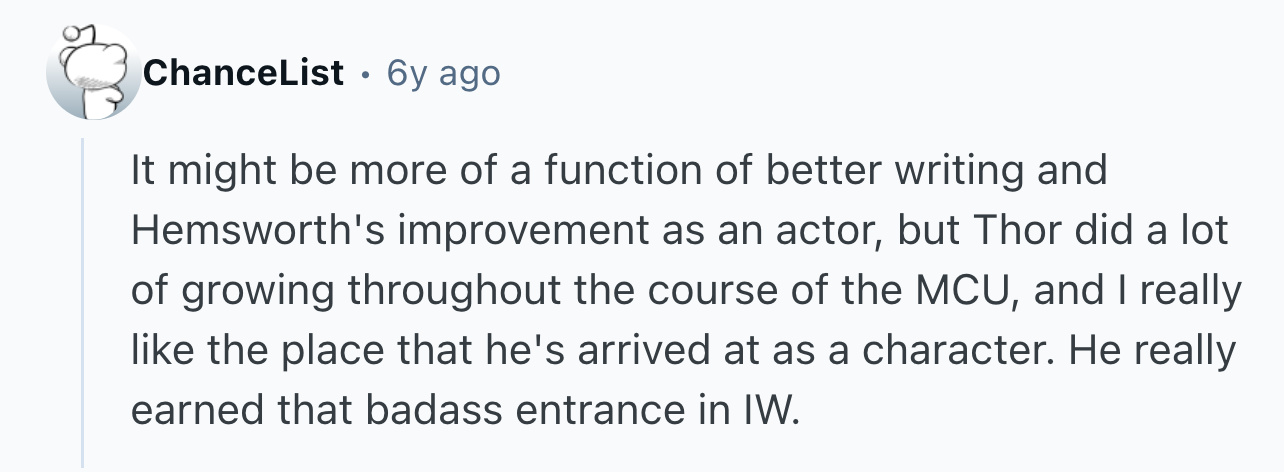The image size is (1284, 472).
Task: Click the dot separator beside ChanceList
Action: [366, 74]
